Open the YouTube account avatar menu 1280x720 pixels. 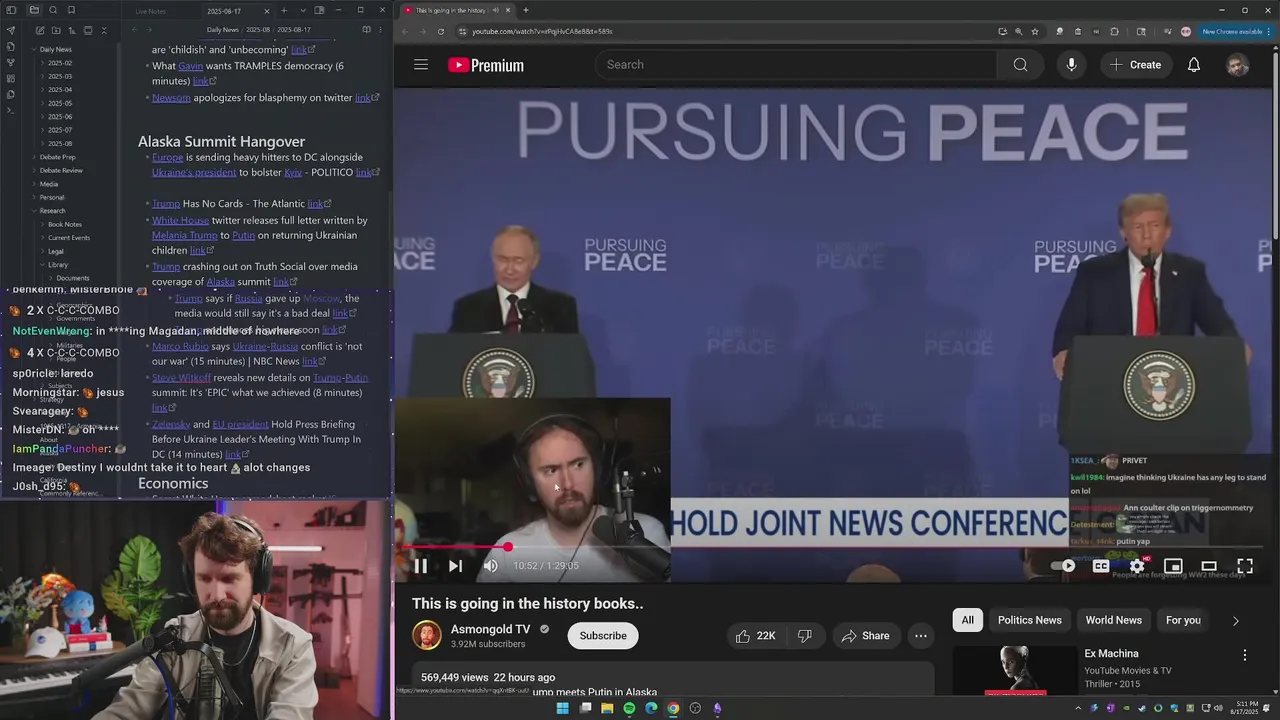(x=1238, y=65)
